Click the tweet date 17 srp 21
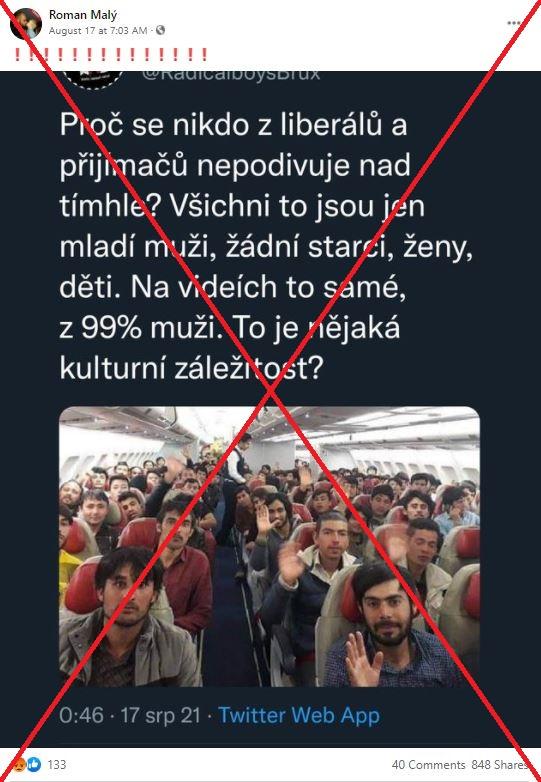541x782 pixels. click(160, 715)
